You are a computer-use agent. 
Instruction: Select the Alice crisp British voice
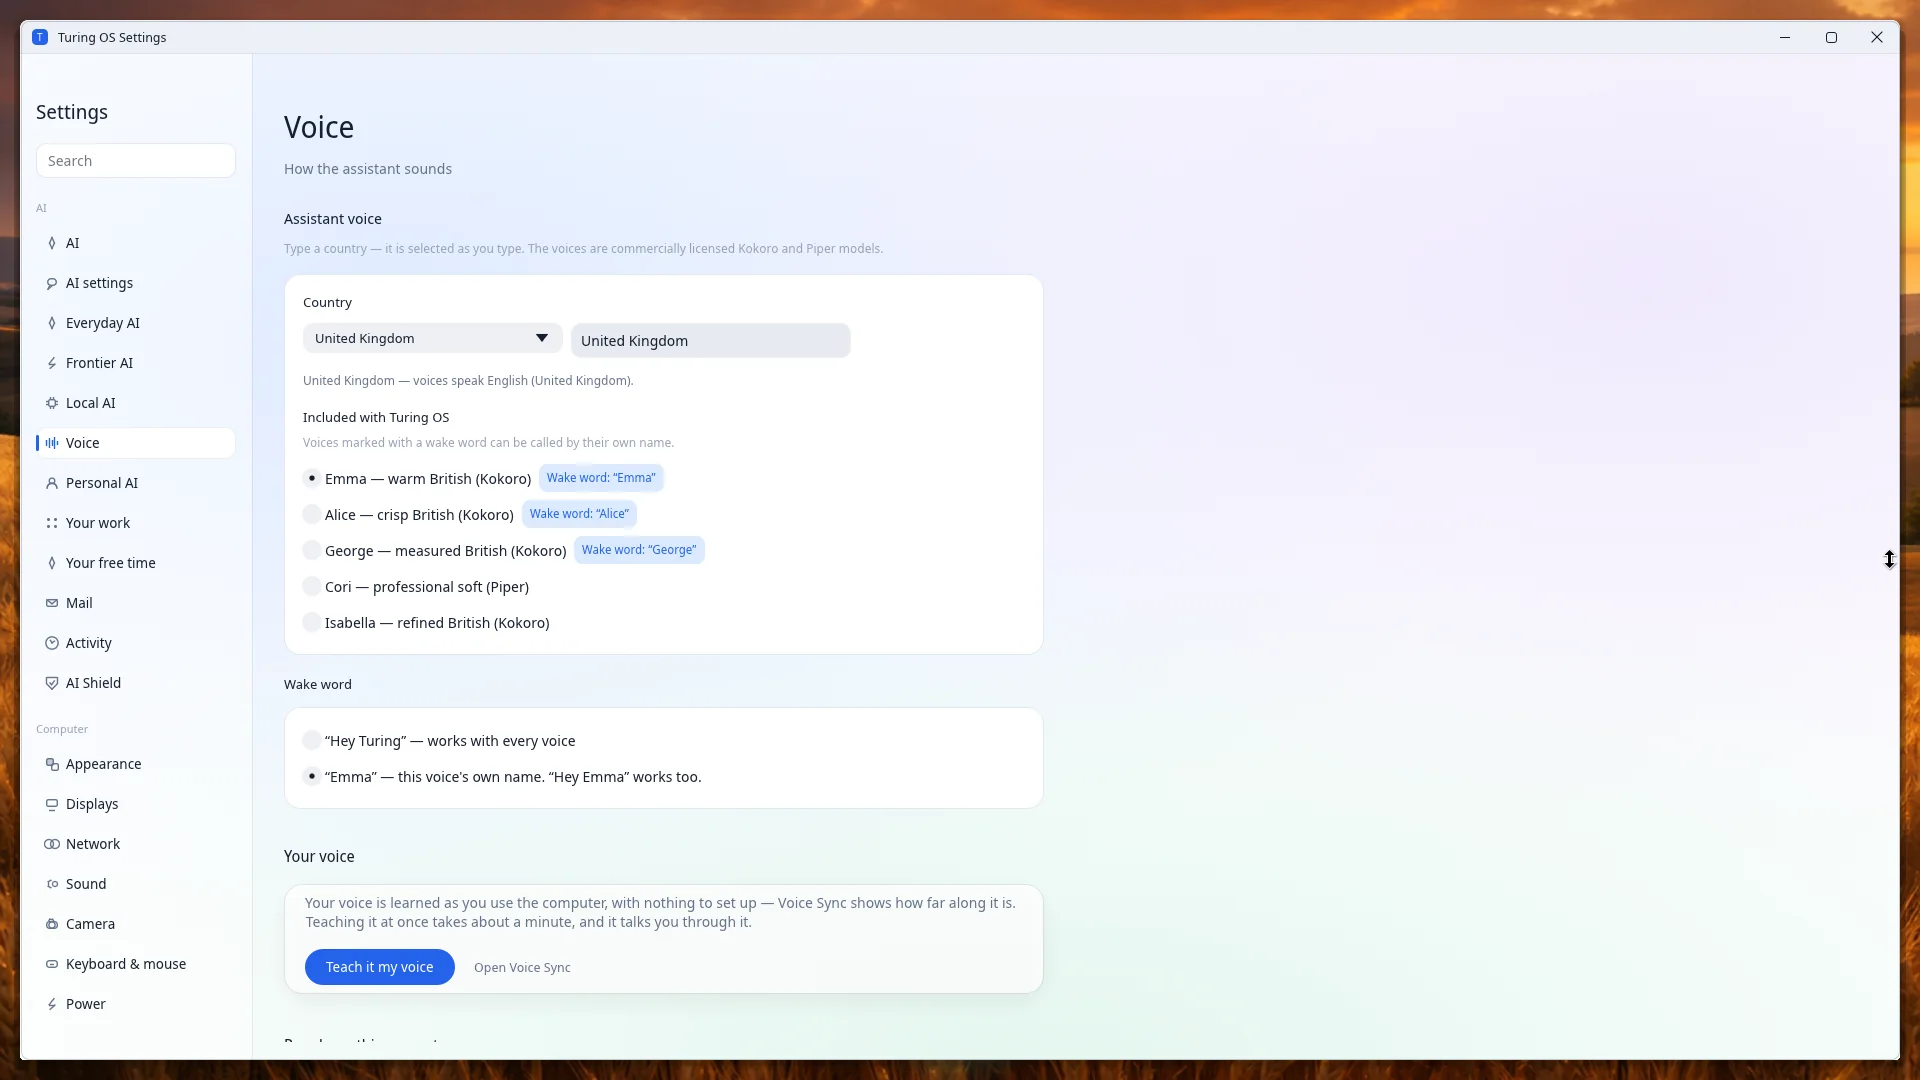point(408,515)
